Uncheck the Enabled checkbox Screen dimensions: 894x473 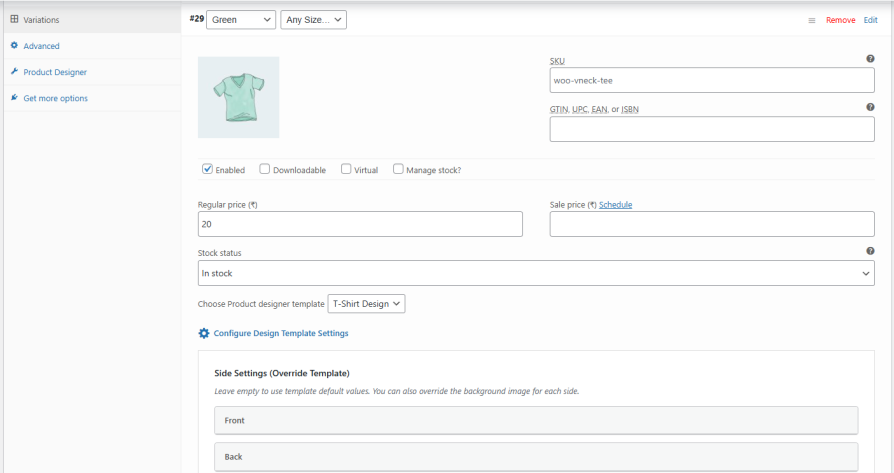coord(208,169)
